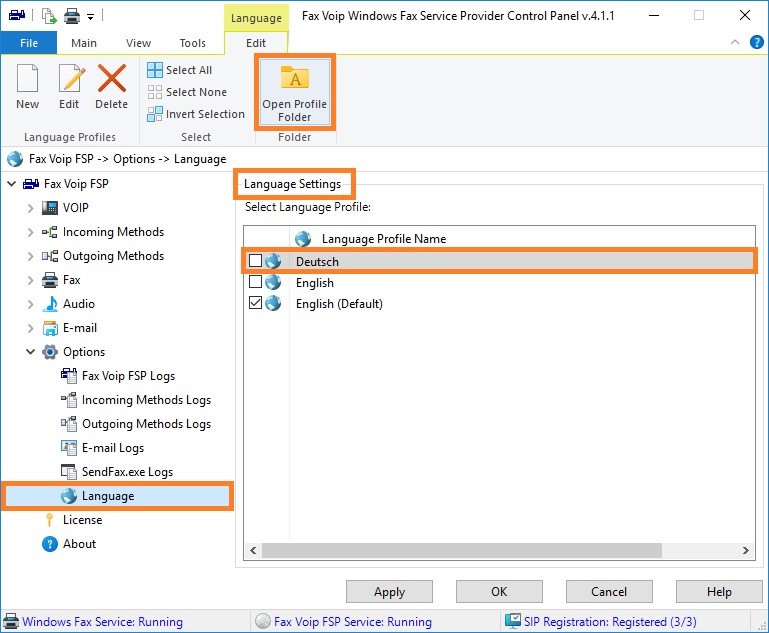This screenshot has height=633, width=769.
Task: Click the horizontal scrollbar left arrow
Action: (253, 551)
